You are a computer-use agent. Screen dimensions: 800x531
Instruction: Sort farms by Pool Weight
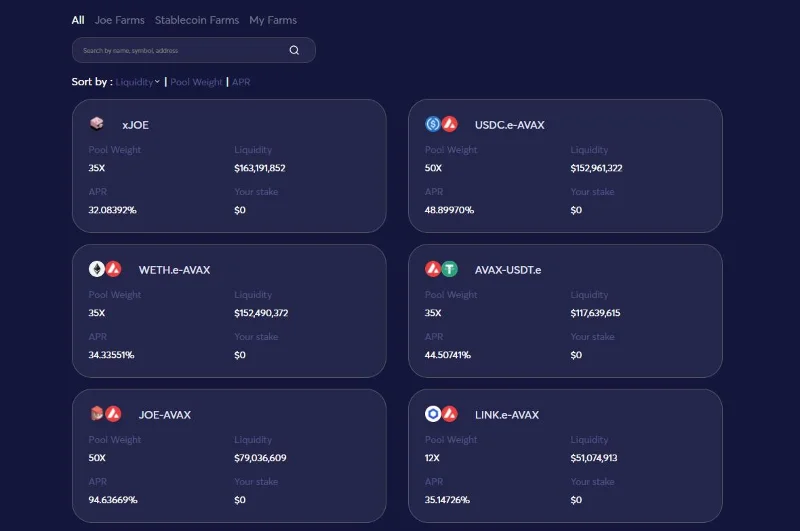pos(196,82)
